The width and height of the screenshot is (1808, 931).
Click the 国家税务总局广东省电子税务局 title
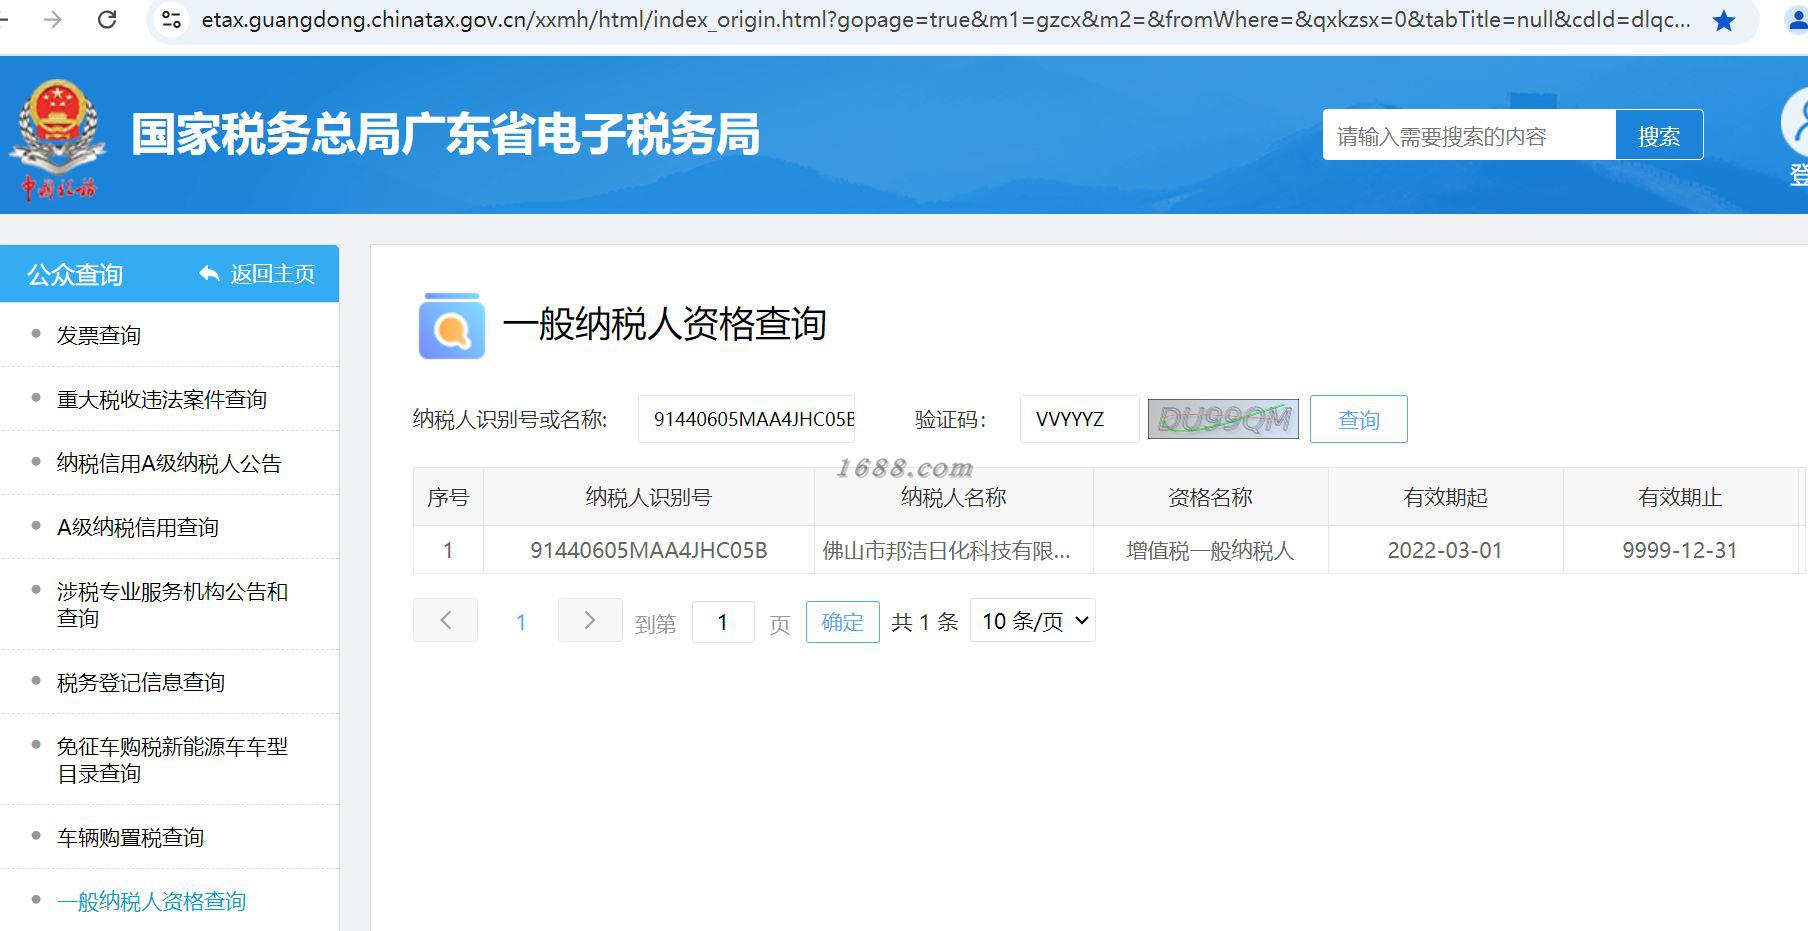[445, 134]
